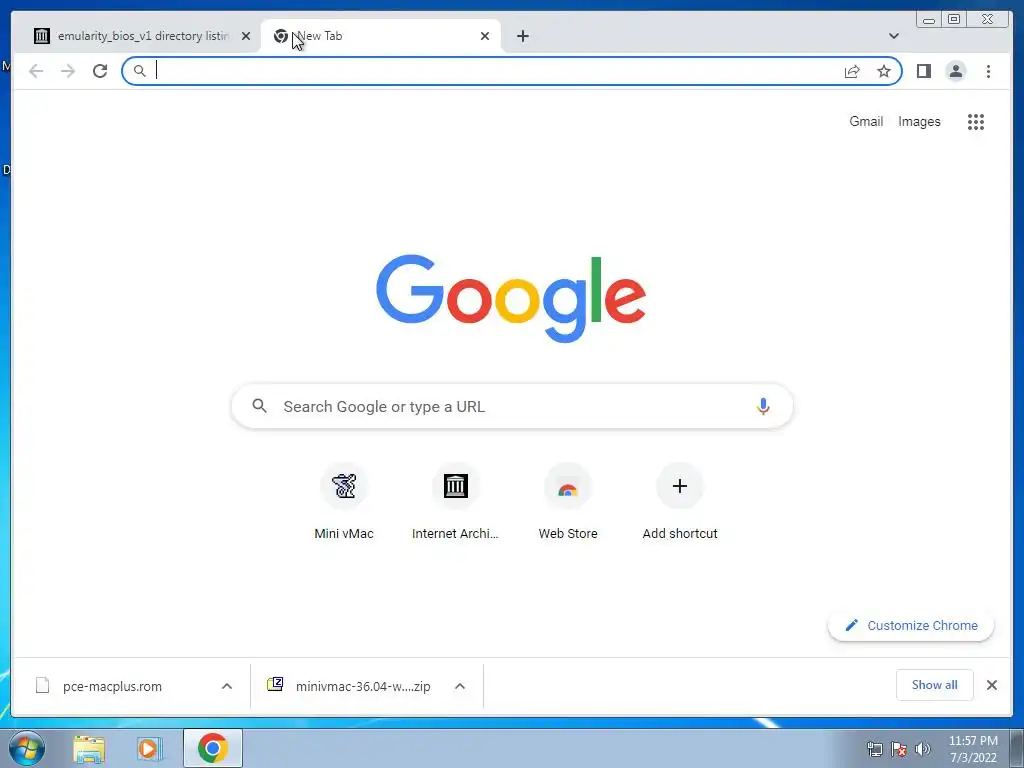Image resolution: width=1024 pixels, height=768 pixels.
Task: Open Chrome three-dot menu
Action: tap(988, 71)
